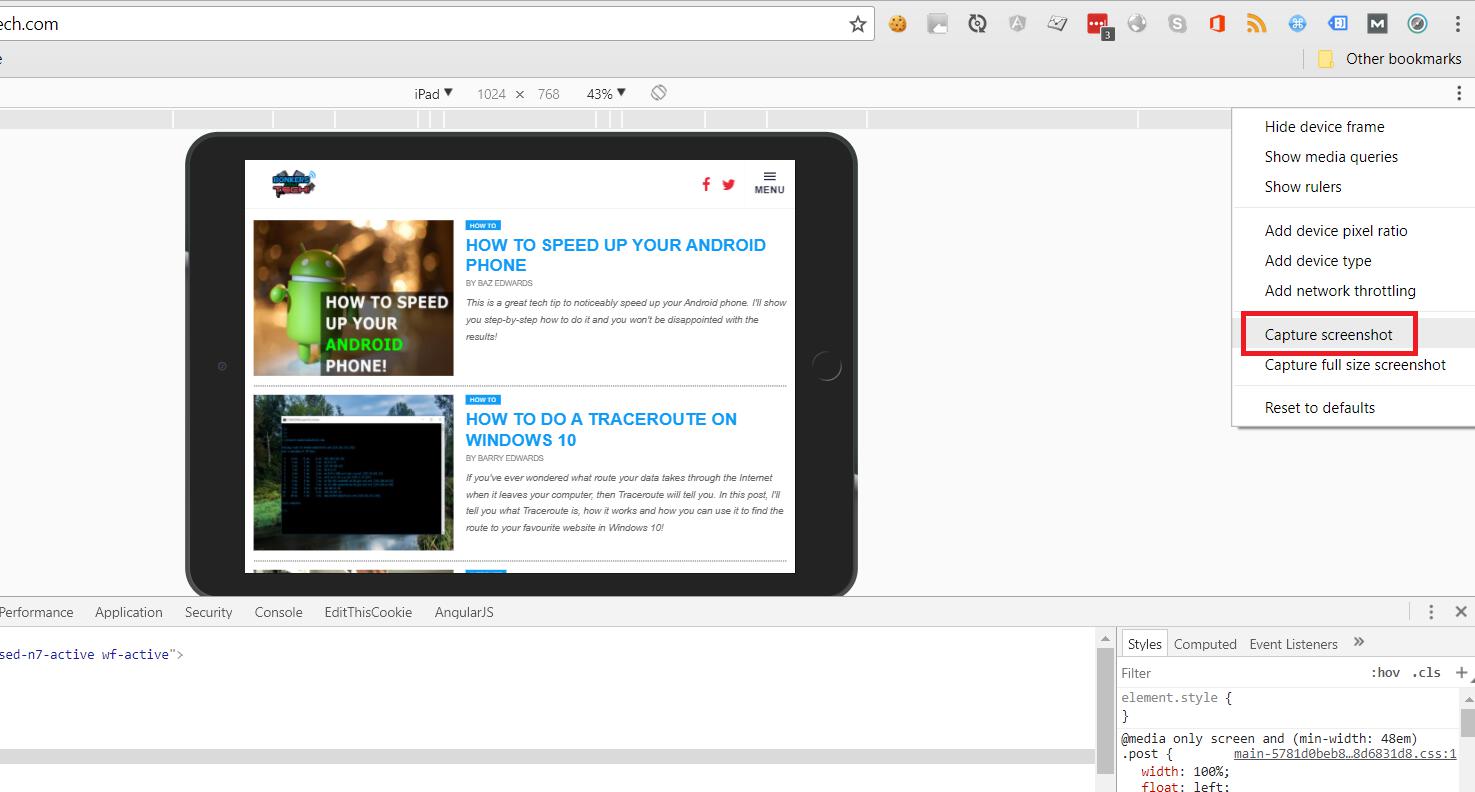This screenshot has width=1475, height=792.
Task: Select Hide device frame
Action: click(x=1324, y=127)
